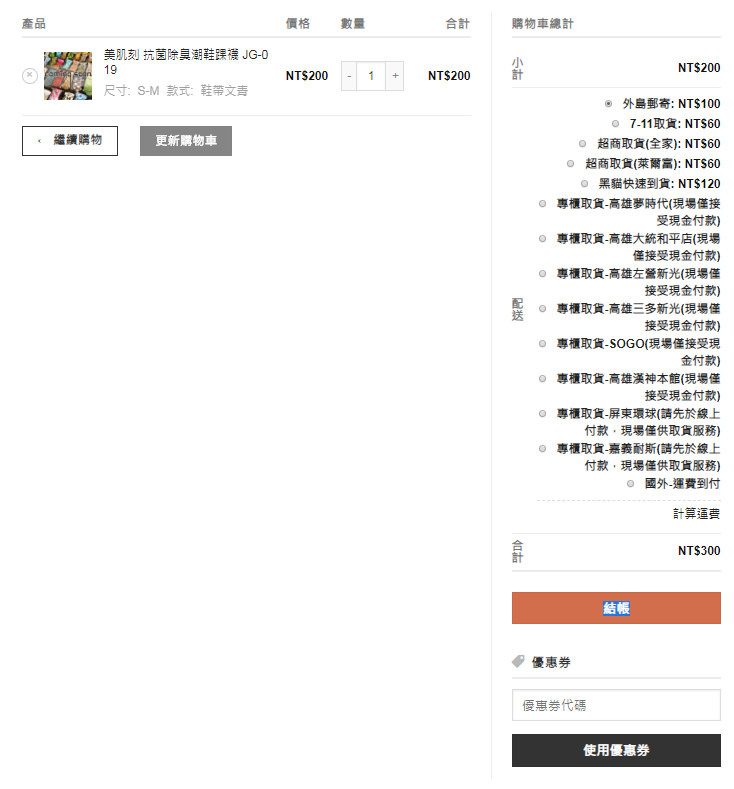Click the quantity number field
This screenshot has height=789, width=734.
click(372, 76)
